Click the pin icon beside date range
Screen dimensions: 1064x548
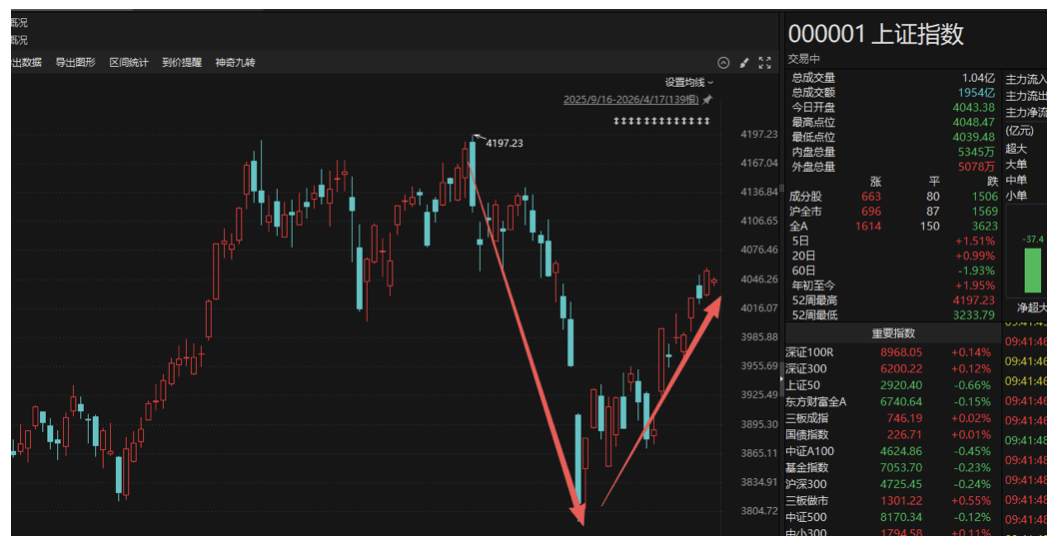pos(707,100)
